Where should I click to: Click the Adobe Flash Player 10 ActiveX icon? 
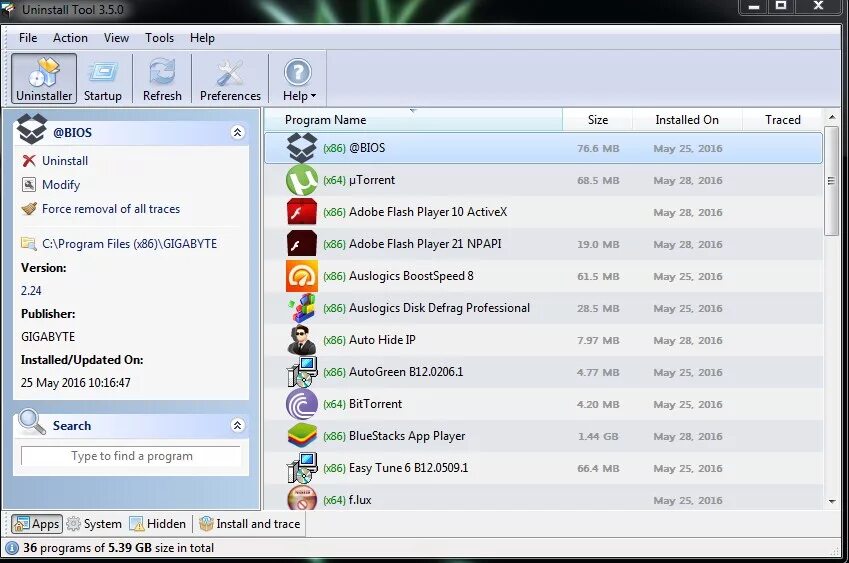[x=302, y=212]
